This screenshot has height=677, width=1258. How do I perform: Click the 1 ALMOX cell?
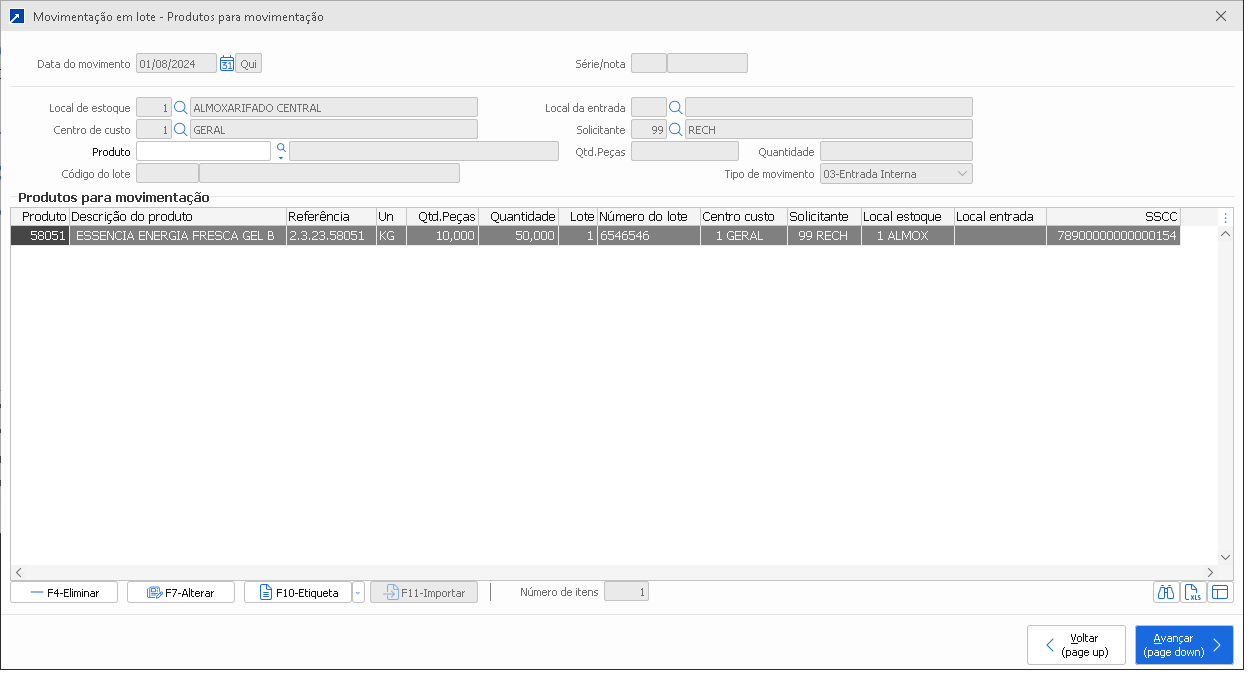coord(908,236)
